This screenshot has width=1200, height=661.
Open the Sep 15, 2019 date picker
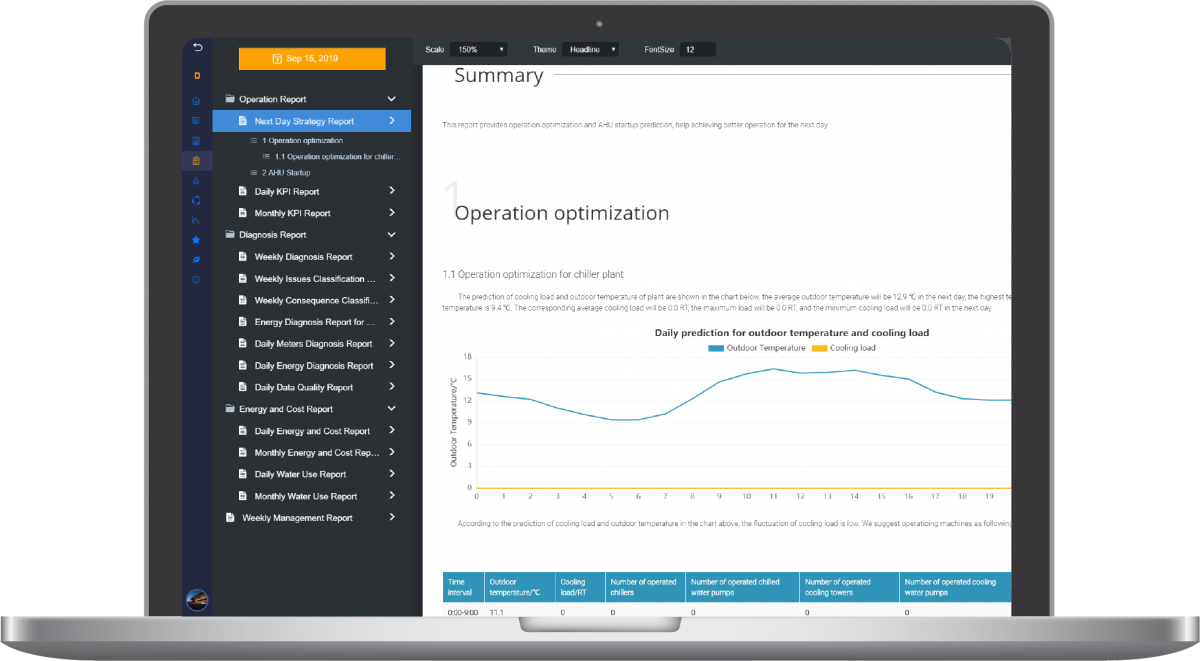[312, 59]
